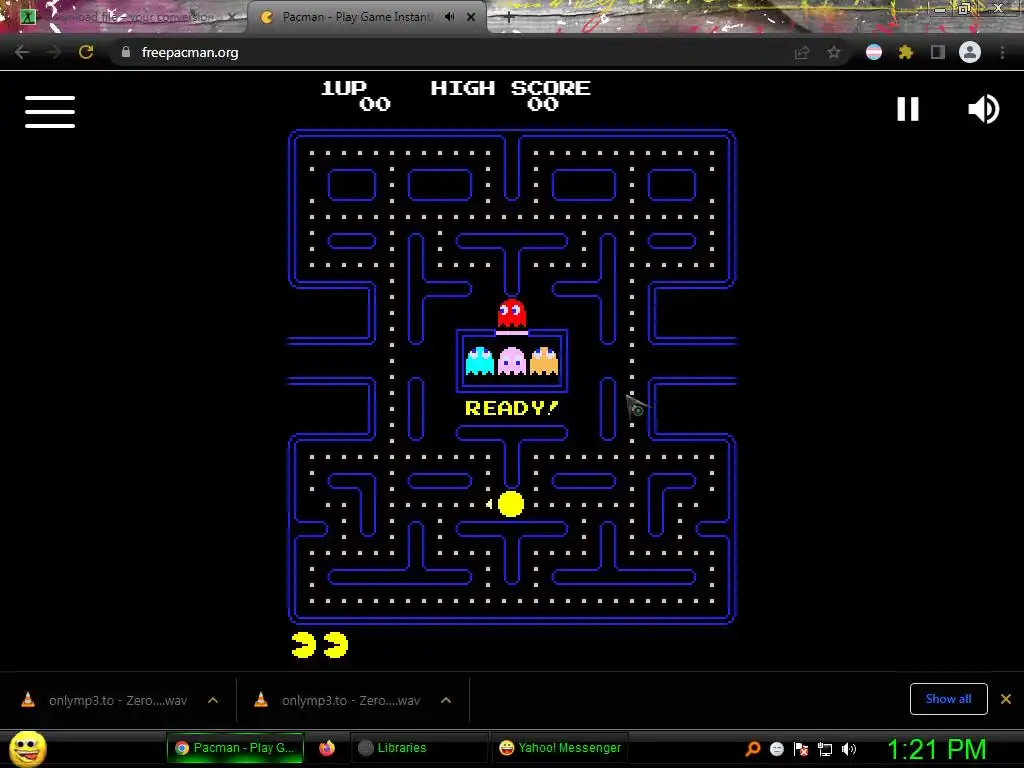The image size is (1024, 768).
Task: Show all downloads
Action: [x=948, y=699]
